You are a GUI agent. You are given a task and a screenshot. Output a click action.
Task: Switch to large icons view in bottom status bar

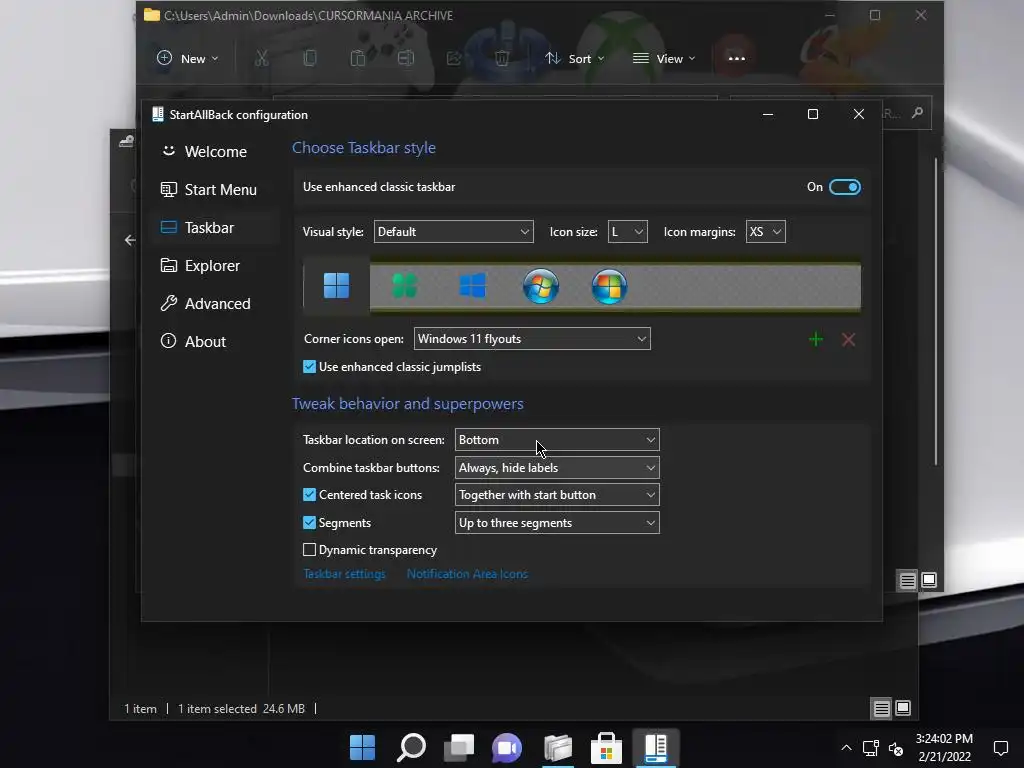click(903, 709)
